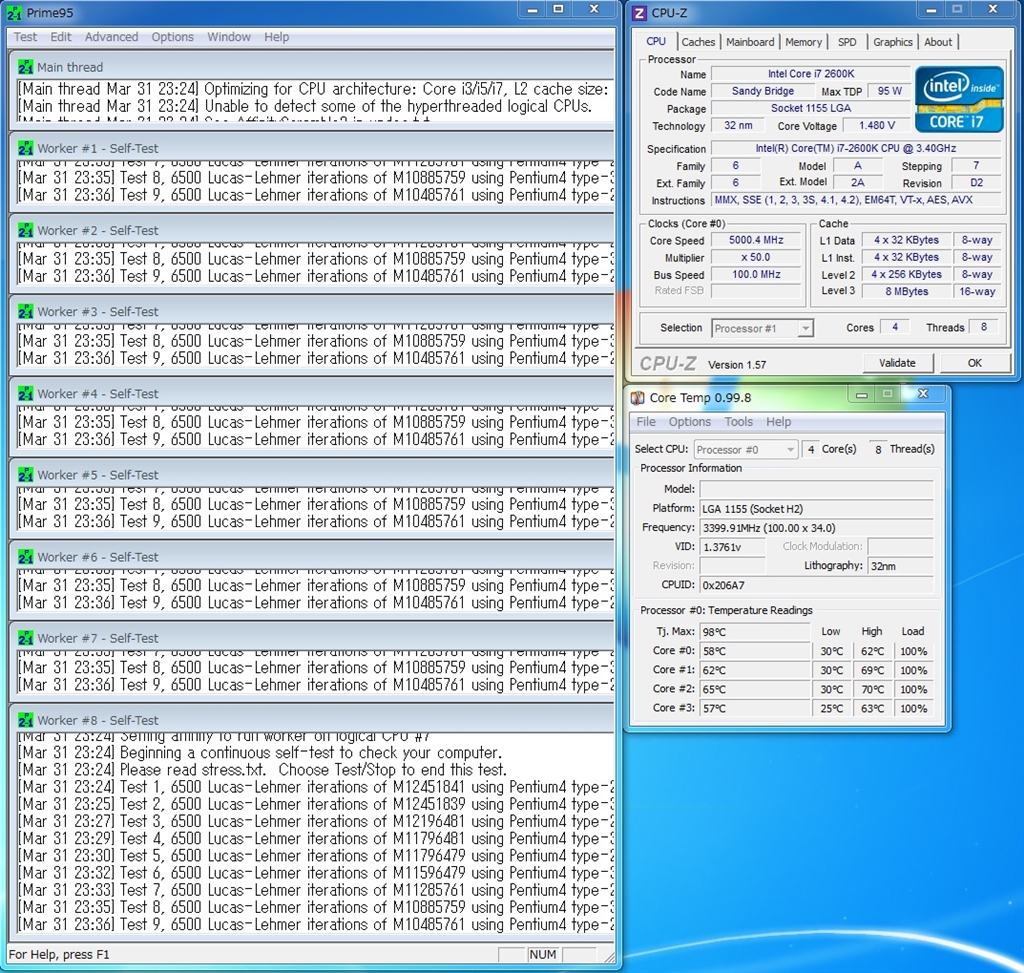Select the CPU tab in CPU-Z

tap(656, 41)
